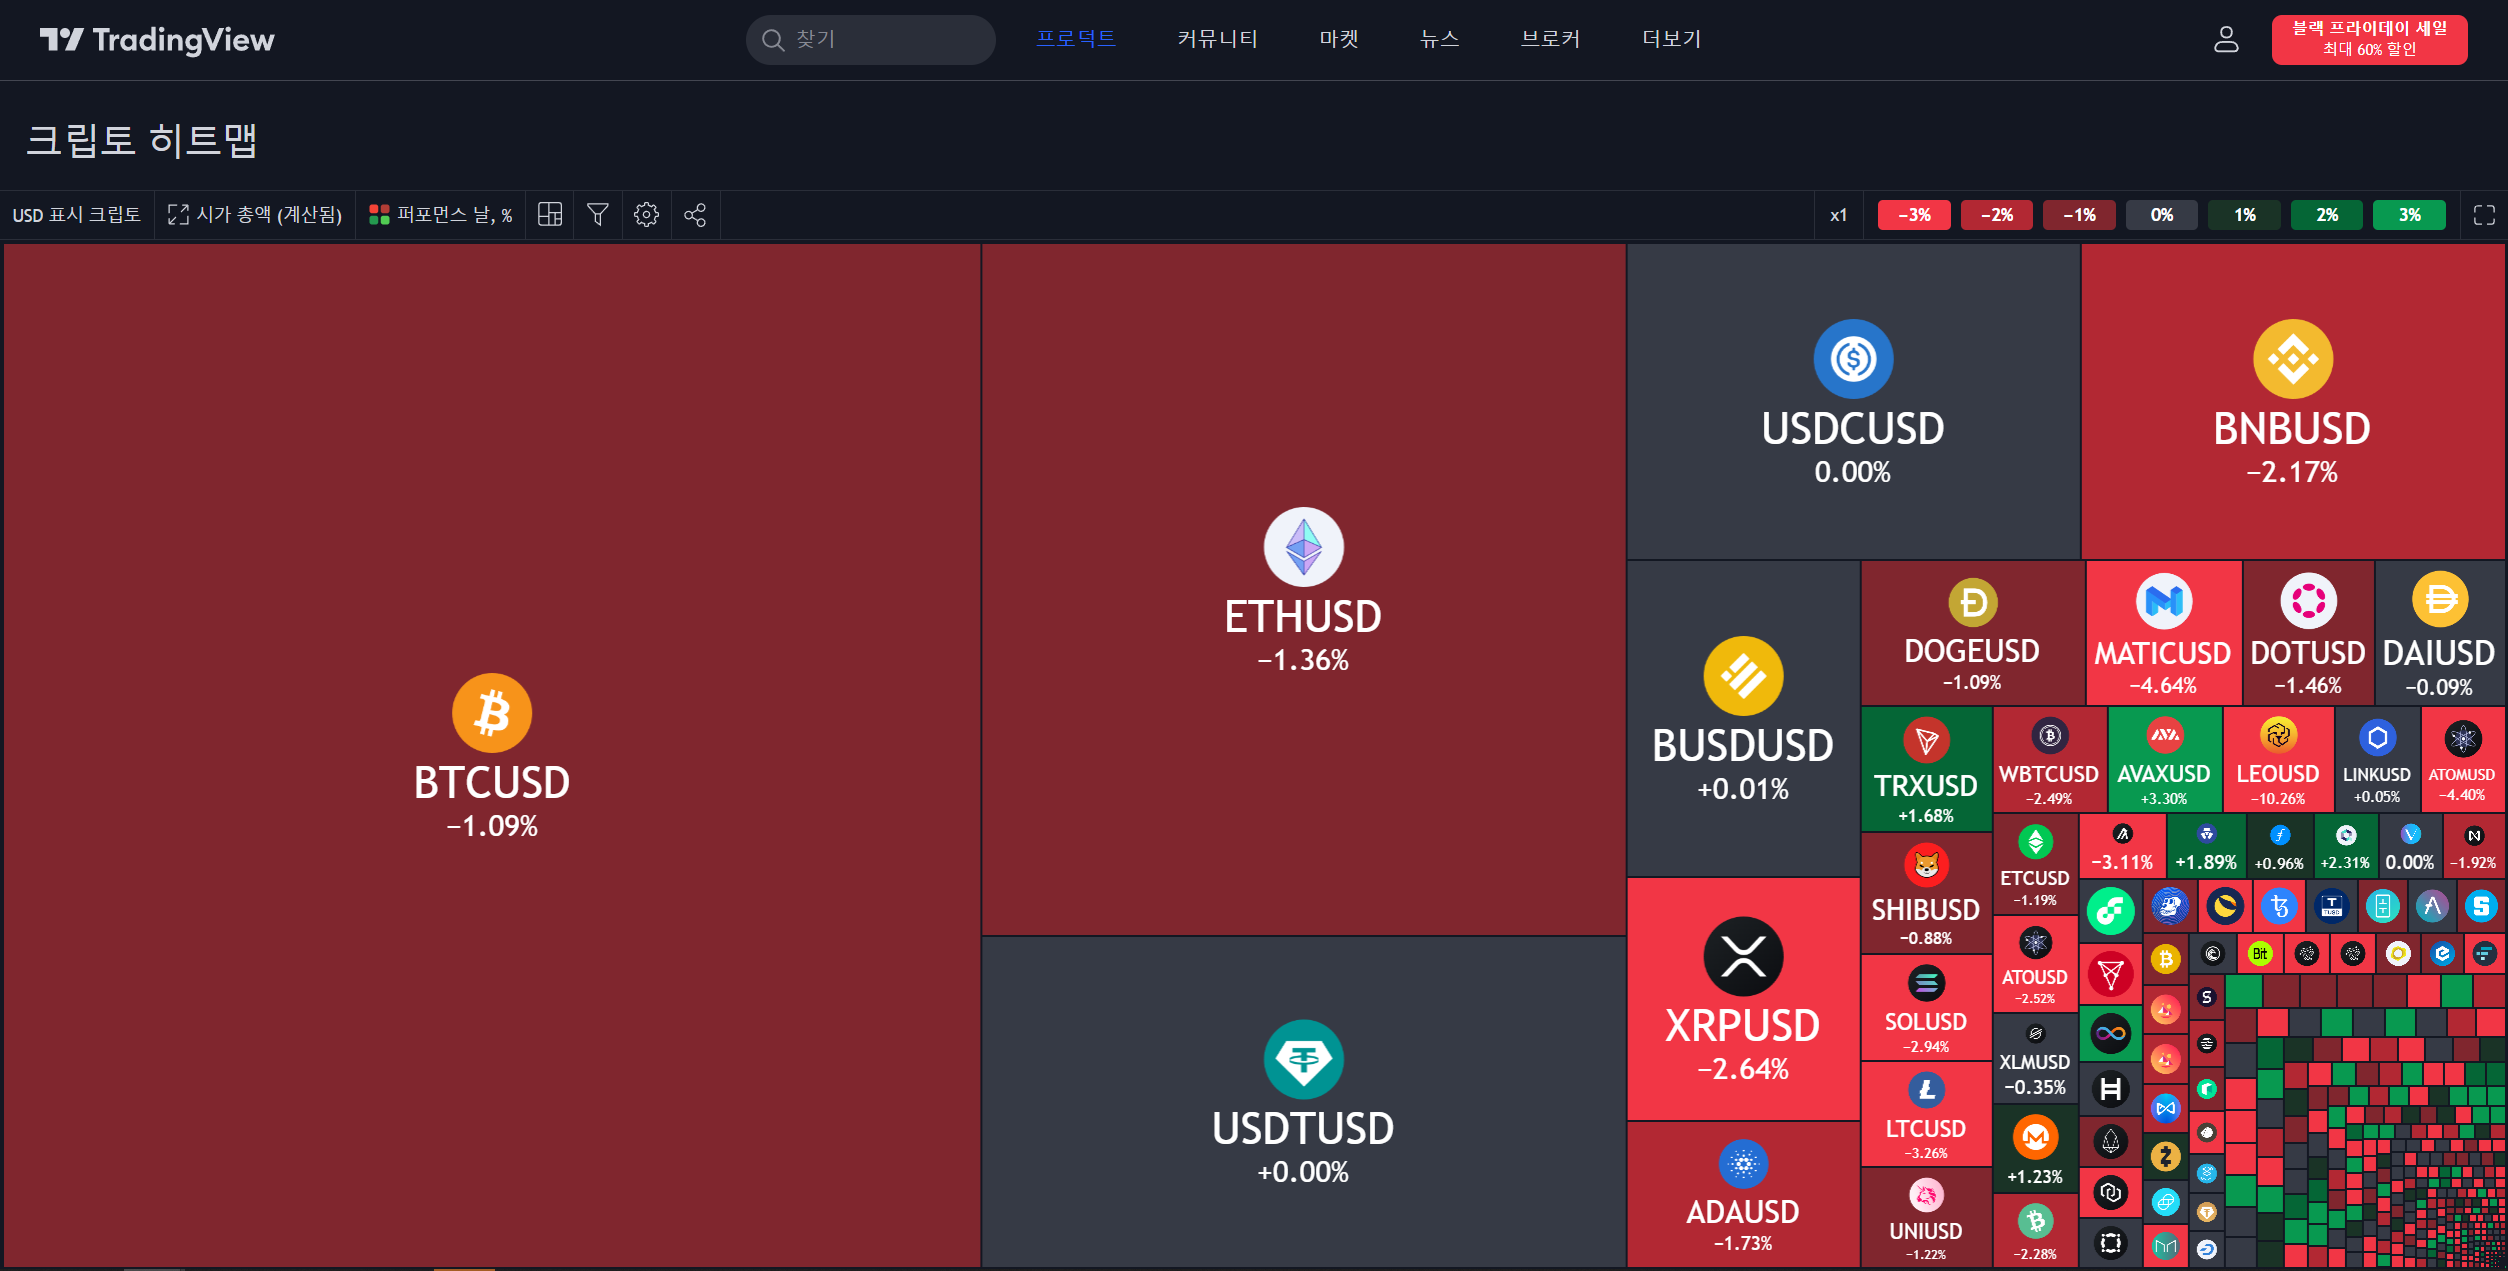The height and width of the screenshot is (1271, 2508).
Task: Click the USDTUSD Tether icon
Action: click(1304, 1059)
